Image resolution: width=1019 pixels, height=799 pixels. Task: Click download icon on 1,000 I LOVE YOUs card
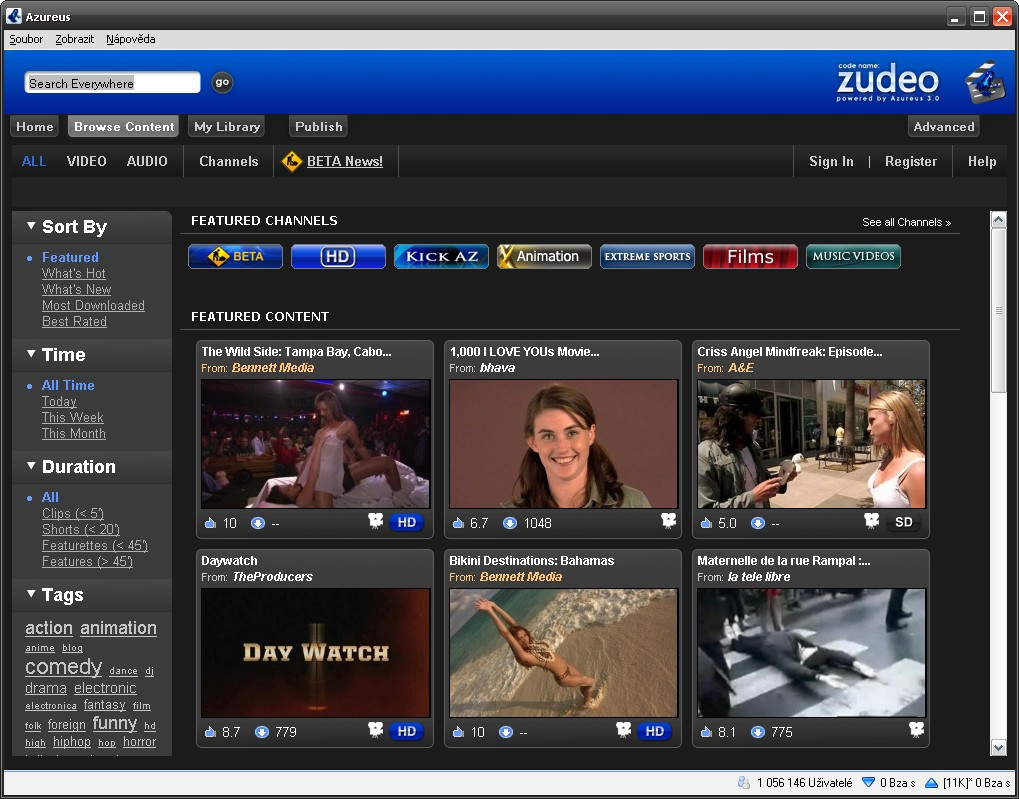coord(510,523)
